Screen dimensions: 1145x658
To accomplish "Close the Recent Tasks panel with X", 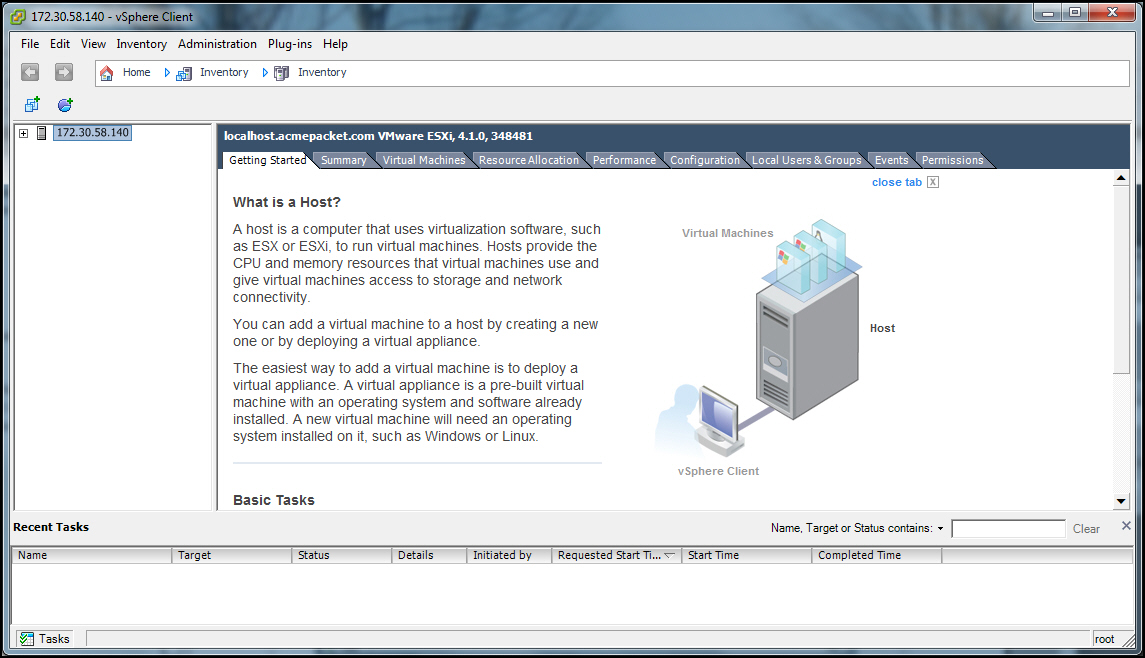I will point(1126,526).
